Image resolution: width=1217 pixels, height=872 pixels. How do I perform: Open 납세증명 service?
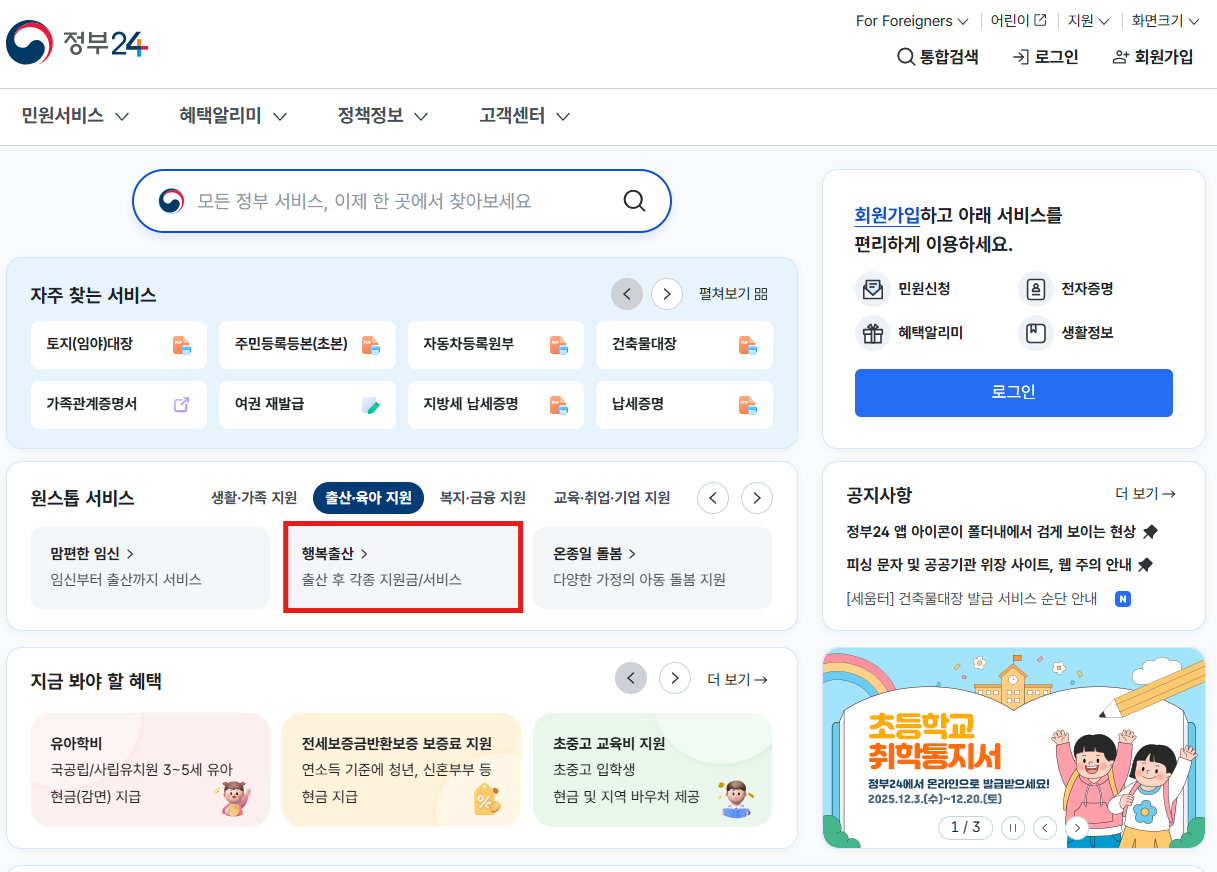coord(684,405)
